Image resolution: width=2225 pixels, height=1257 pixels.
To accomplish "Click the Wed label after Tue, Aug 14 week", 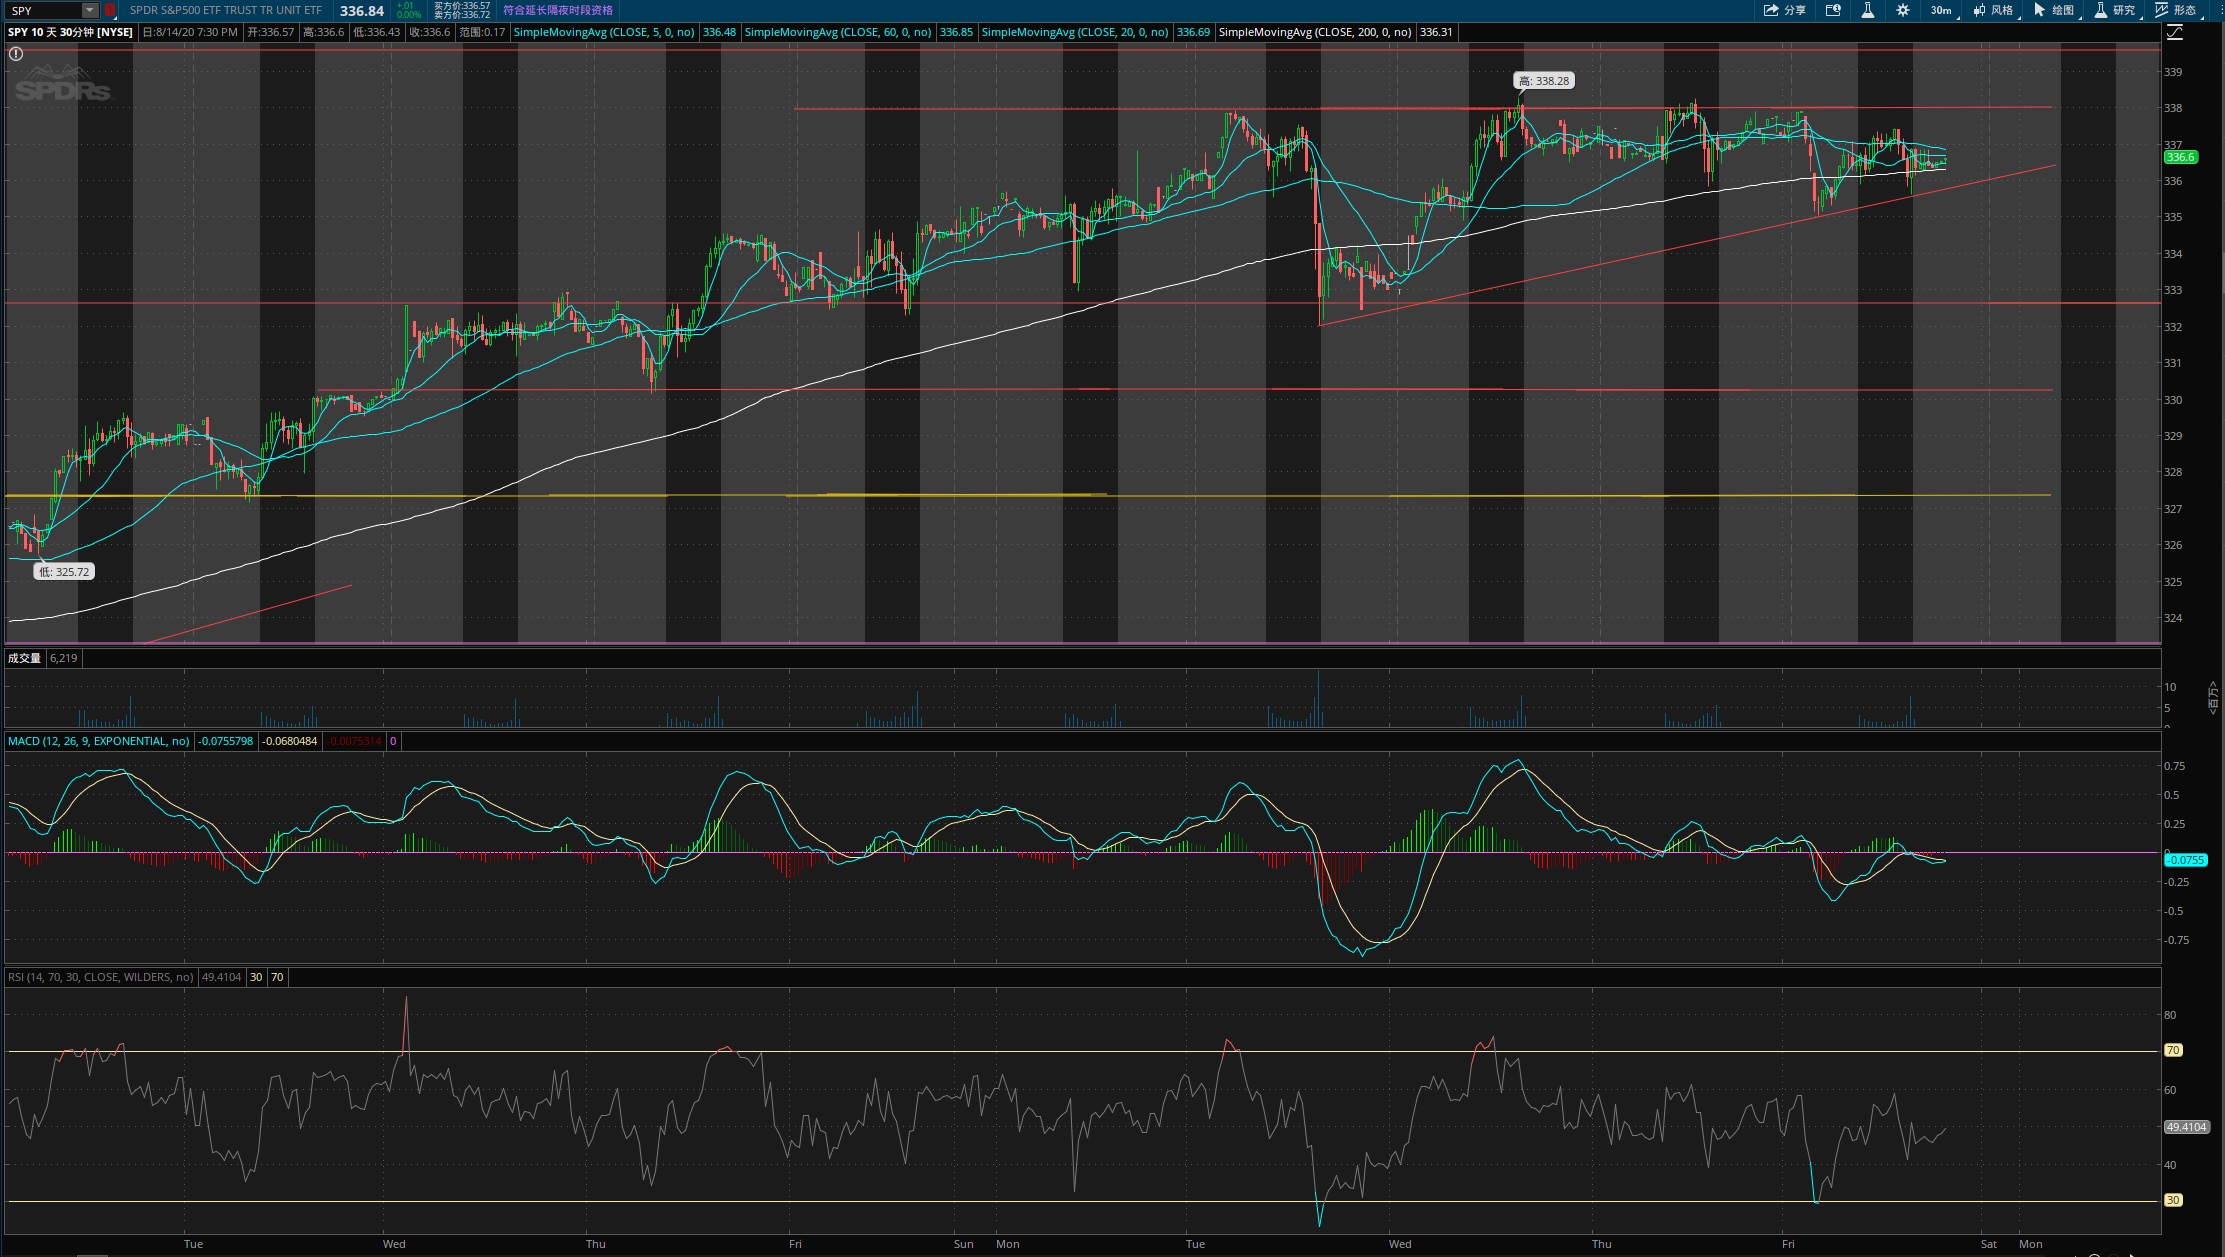I will coord(1400,1244).
